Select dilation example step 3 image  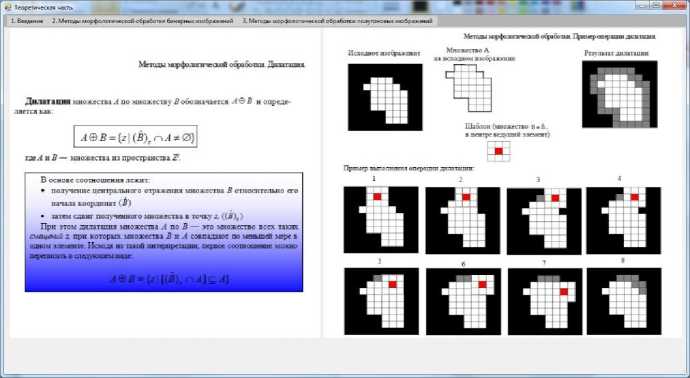[x=544, y=221]
